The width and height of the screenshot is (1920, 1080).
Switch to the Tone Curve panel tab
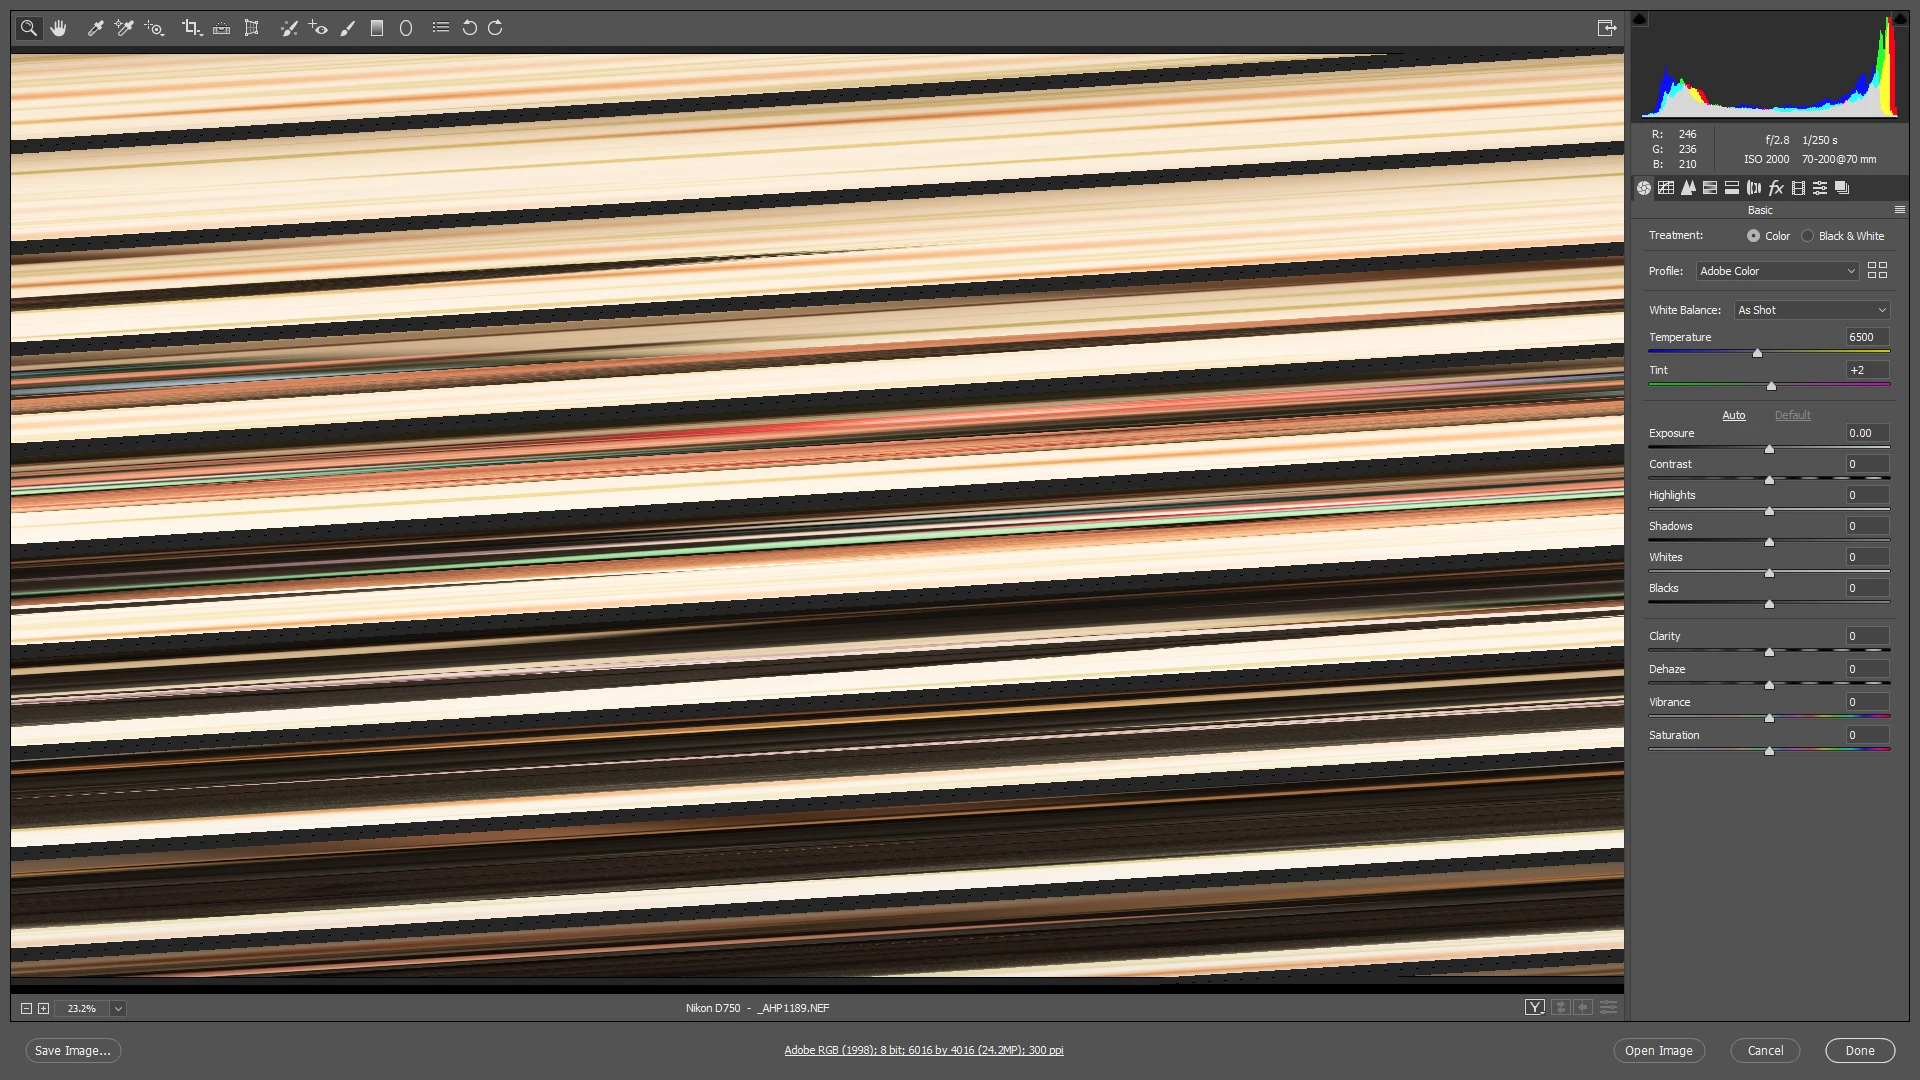point(1666,188)
